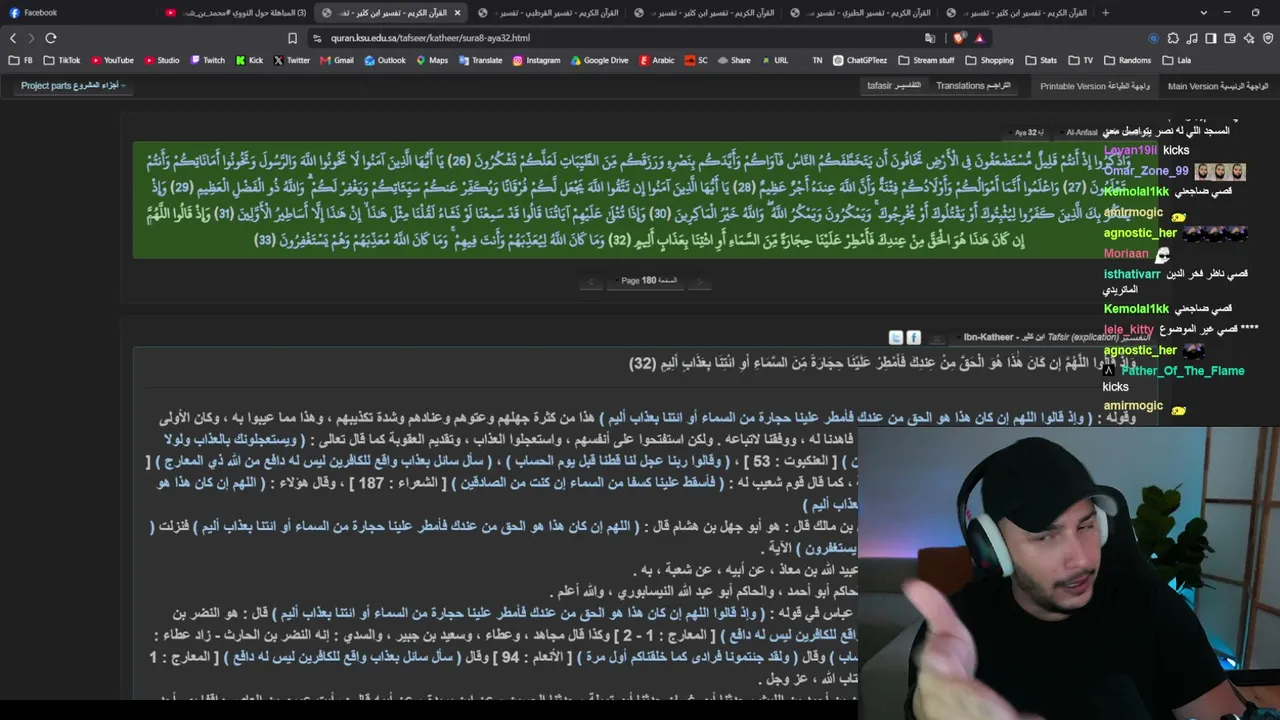The width and height of the screenshot is (1280, 720).
Task: Open the Translations menu item
Action: (973, 86)
